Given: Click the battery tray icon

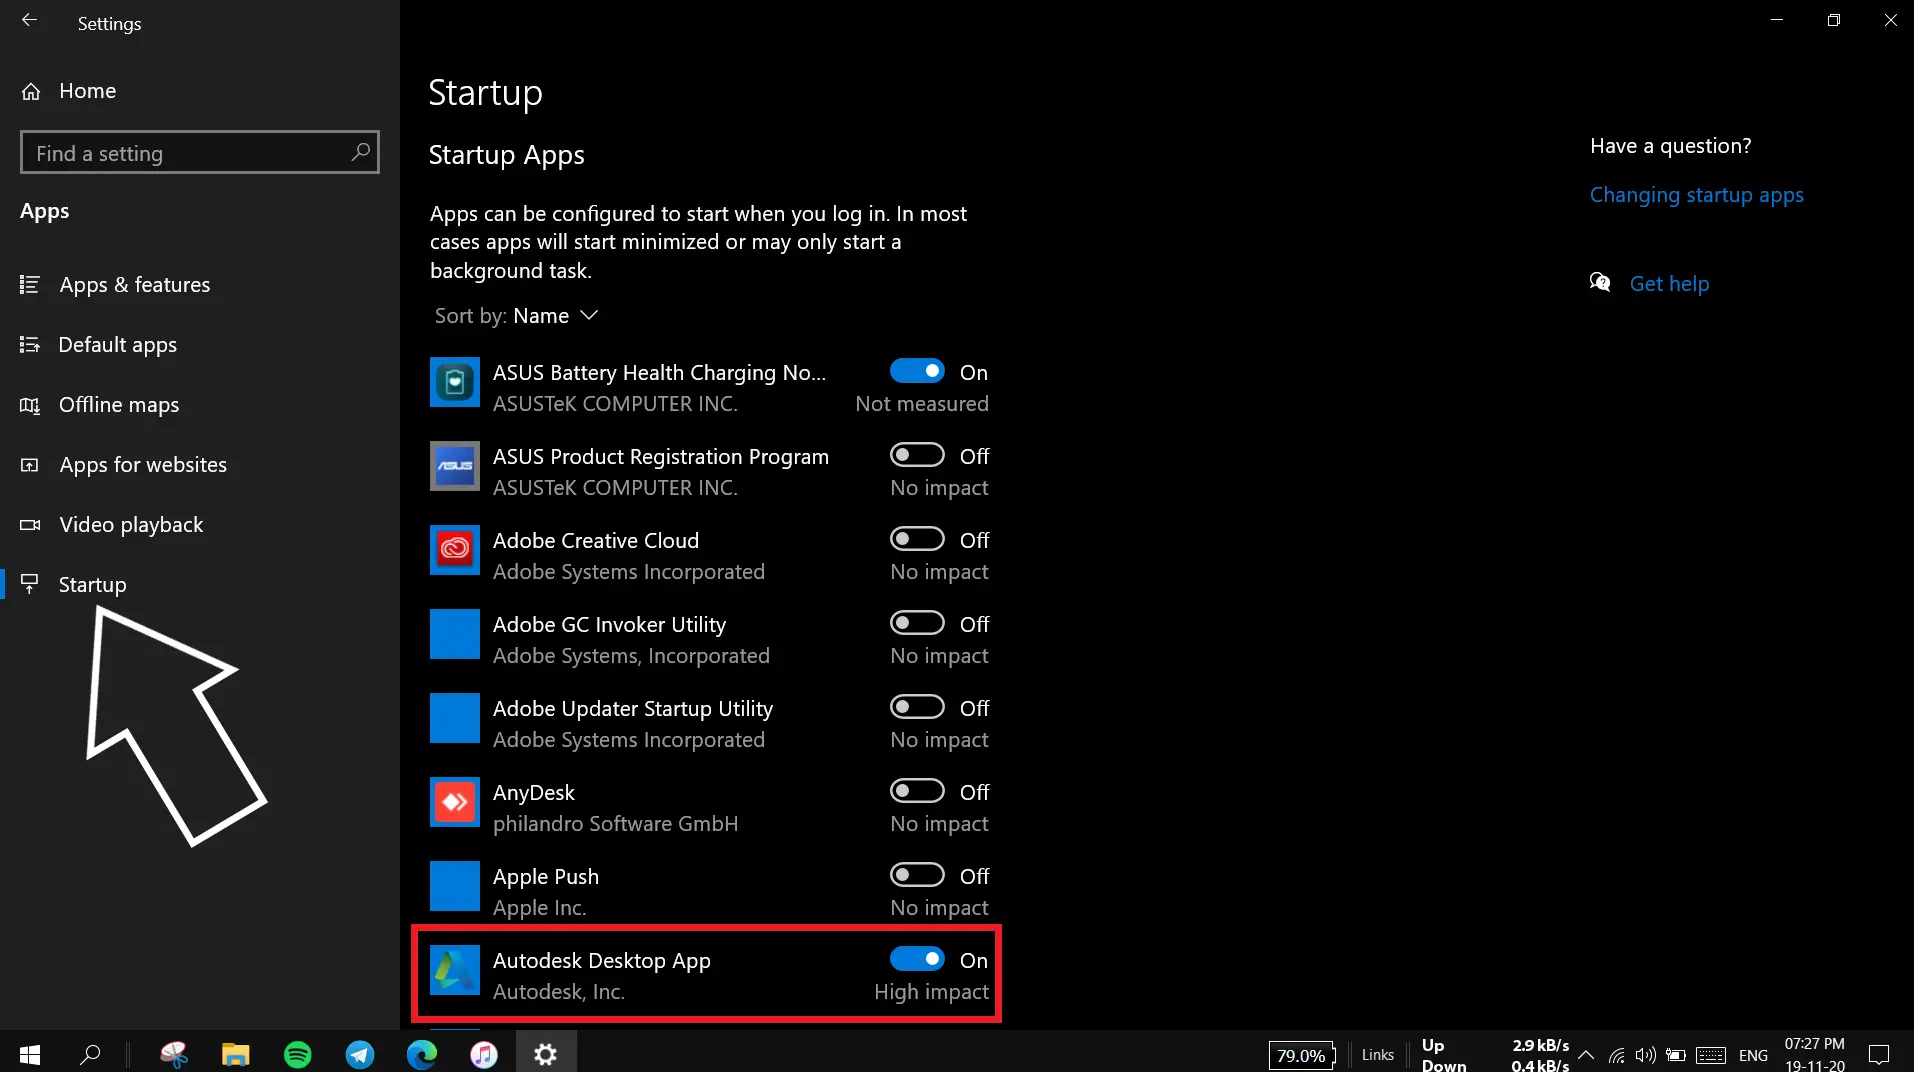Looking at the screenshot, I should 1676,1055.
